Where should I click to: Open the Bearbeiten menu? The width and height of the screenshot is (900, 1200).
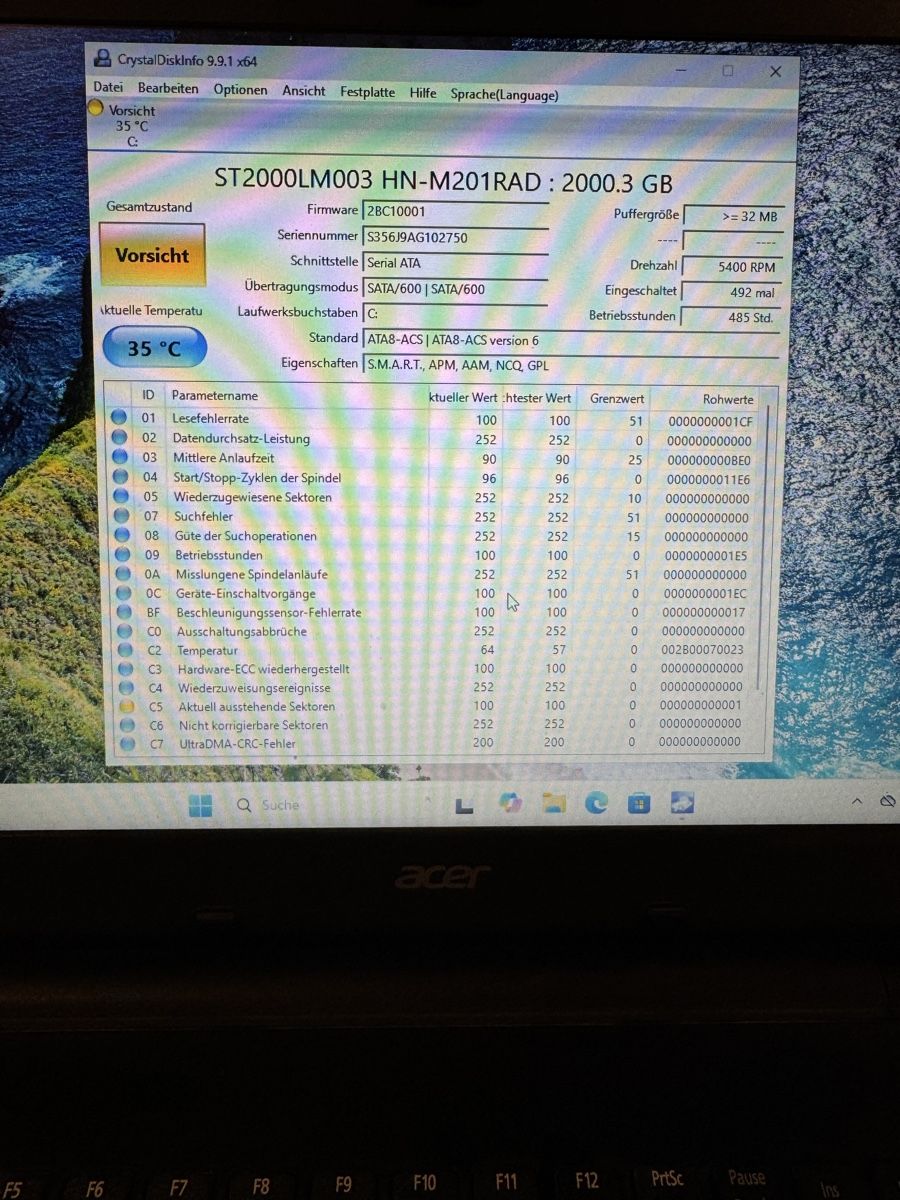[168, 89]
